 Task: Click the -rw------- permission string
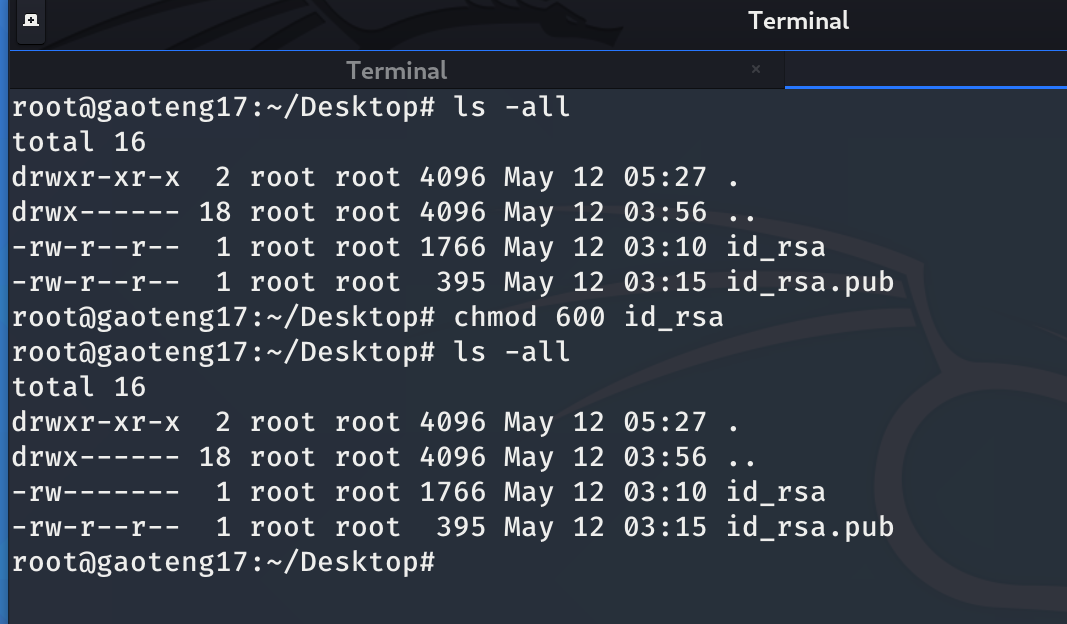[96, 492]
